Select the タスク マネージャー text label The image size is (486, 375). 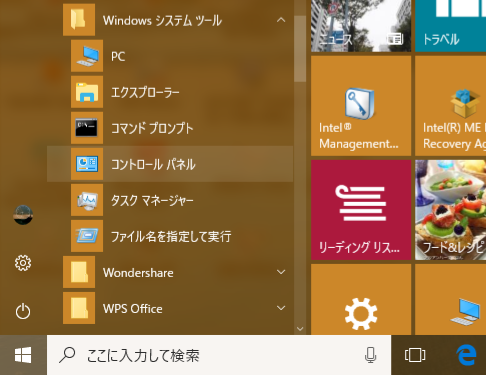(x=152, y=200)
